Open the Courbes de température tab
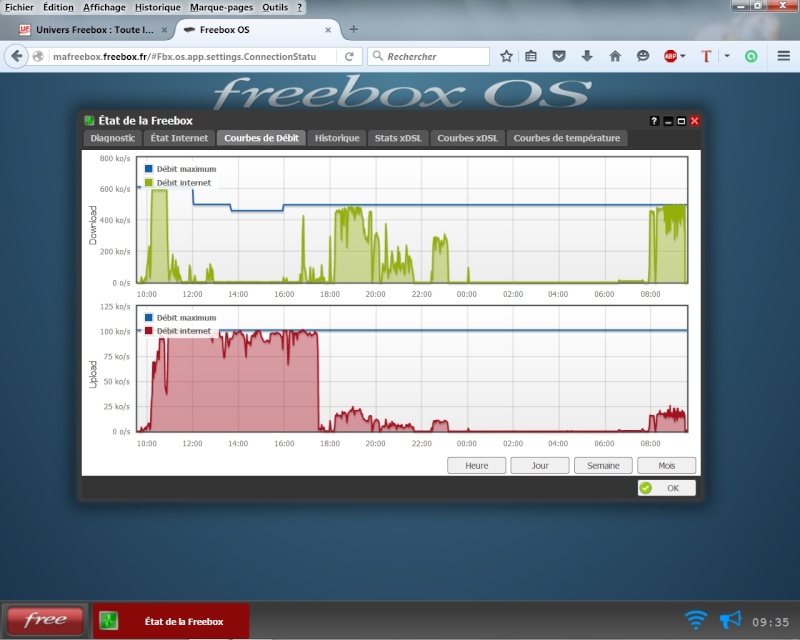 coord(567,138)
